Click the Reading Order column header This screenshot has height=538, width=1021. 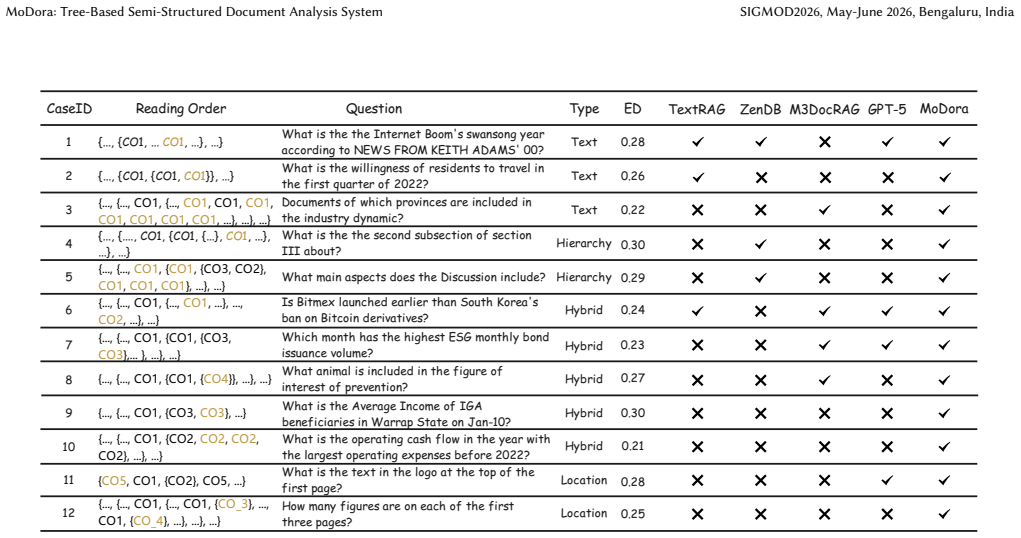[x=181, y=109]
